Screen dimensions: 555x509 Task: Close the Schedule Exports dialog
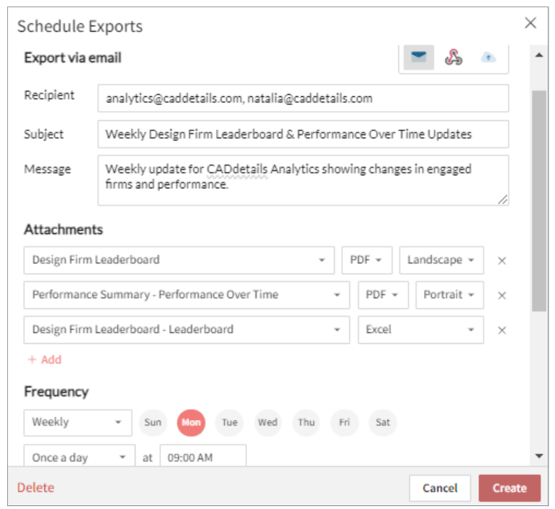pyautogui.click(x=530, y=23)
